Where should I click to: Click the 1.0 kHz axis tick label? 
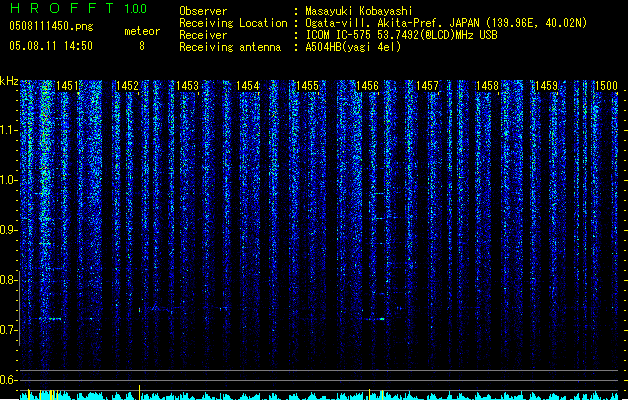[8, 180]
